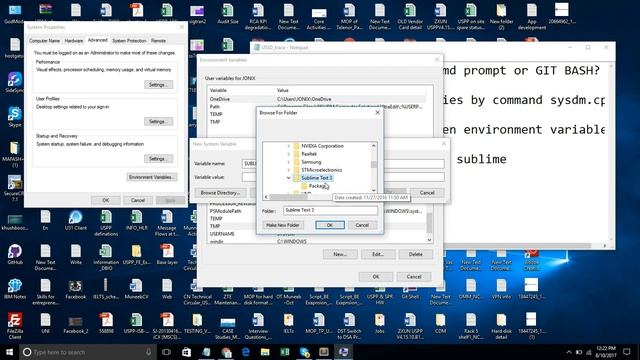Open User Profiles Settings button
640x360 pixels.
pyautogui.click(x=158, y=122)
